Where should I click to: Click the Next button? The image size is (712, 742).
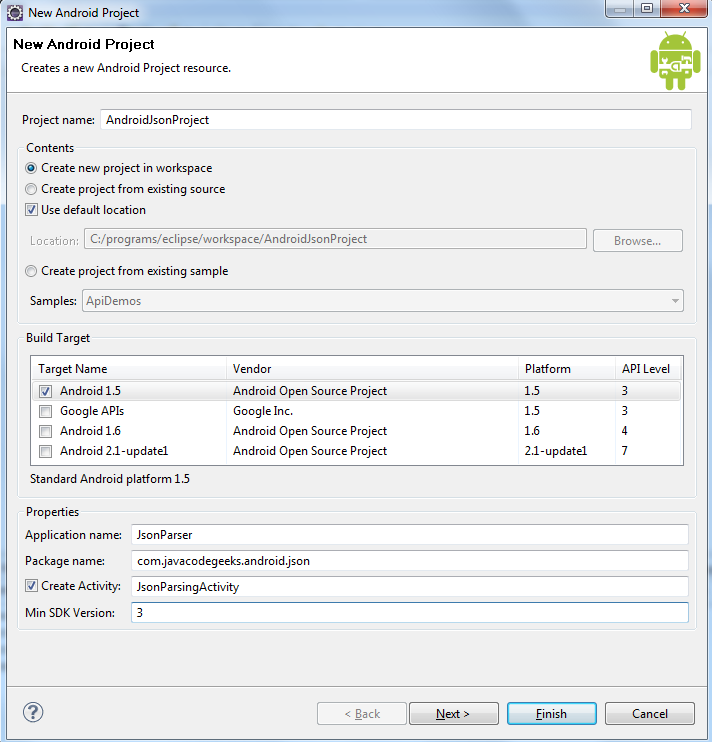click(454, 714)
